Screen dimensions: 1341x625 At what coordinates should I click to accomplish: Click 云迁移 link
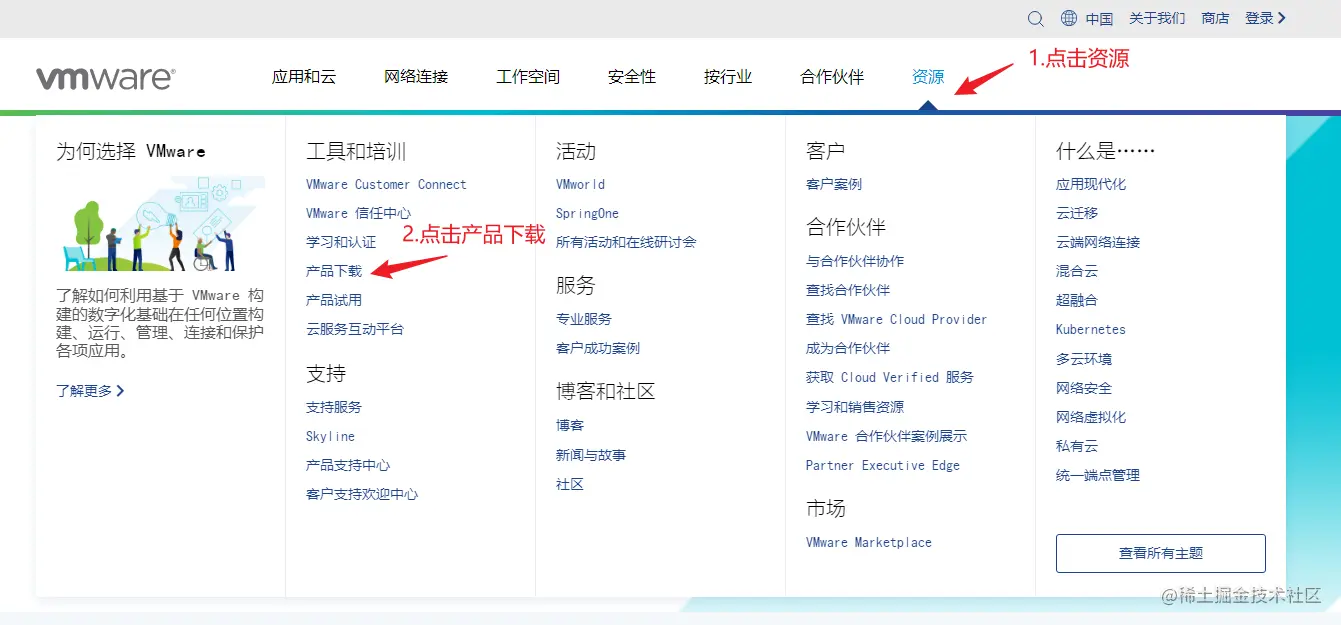pyautogui.click(x=1077, y=213)
